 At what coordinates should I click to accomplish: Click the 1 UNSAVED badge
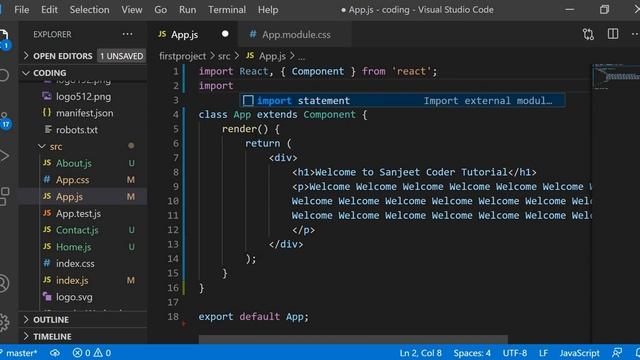(122, 56)
